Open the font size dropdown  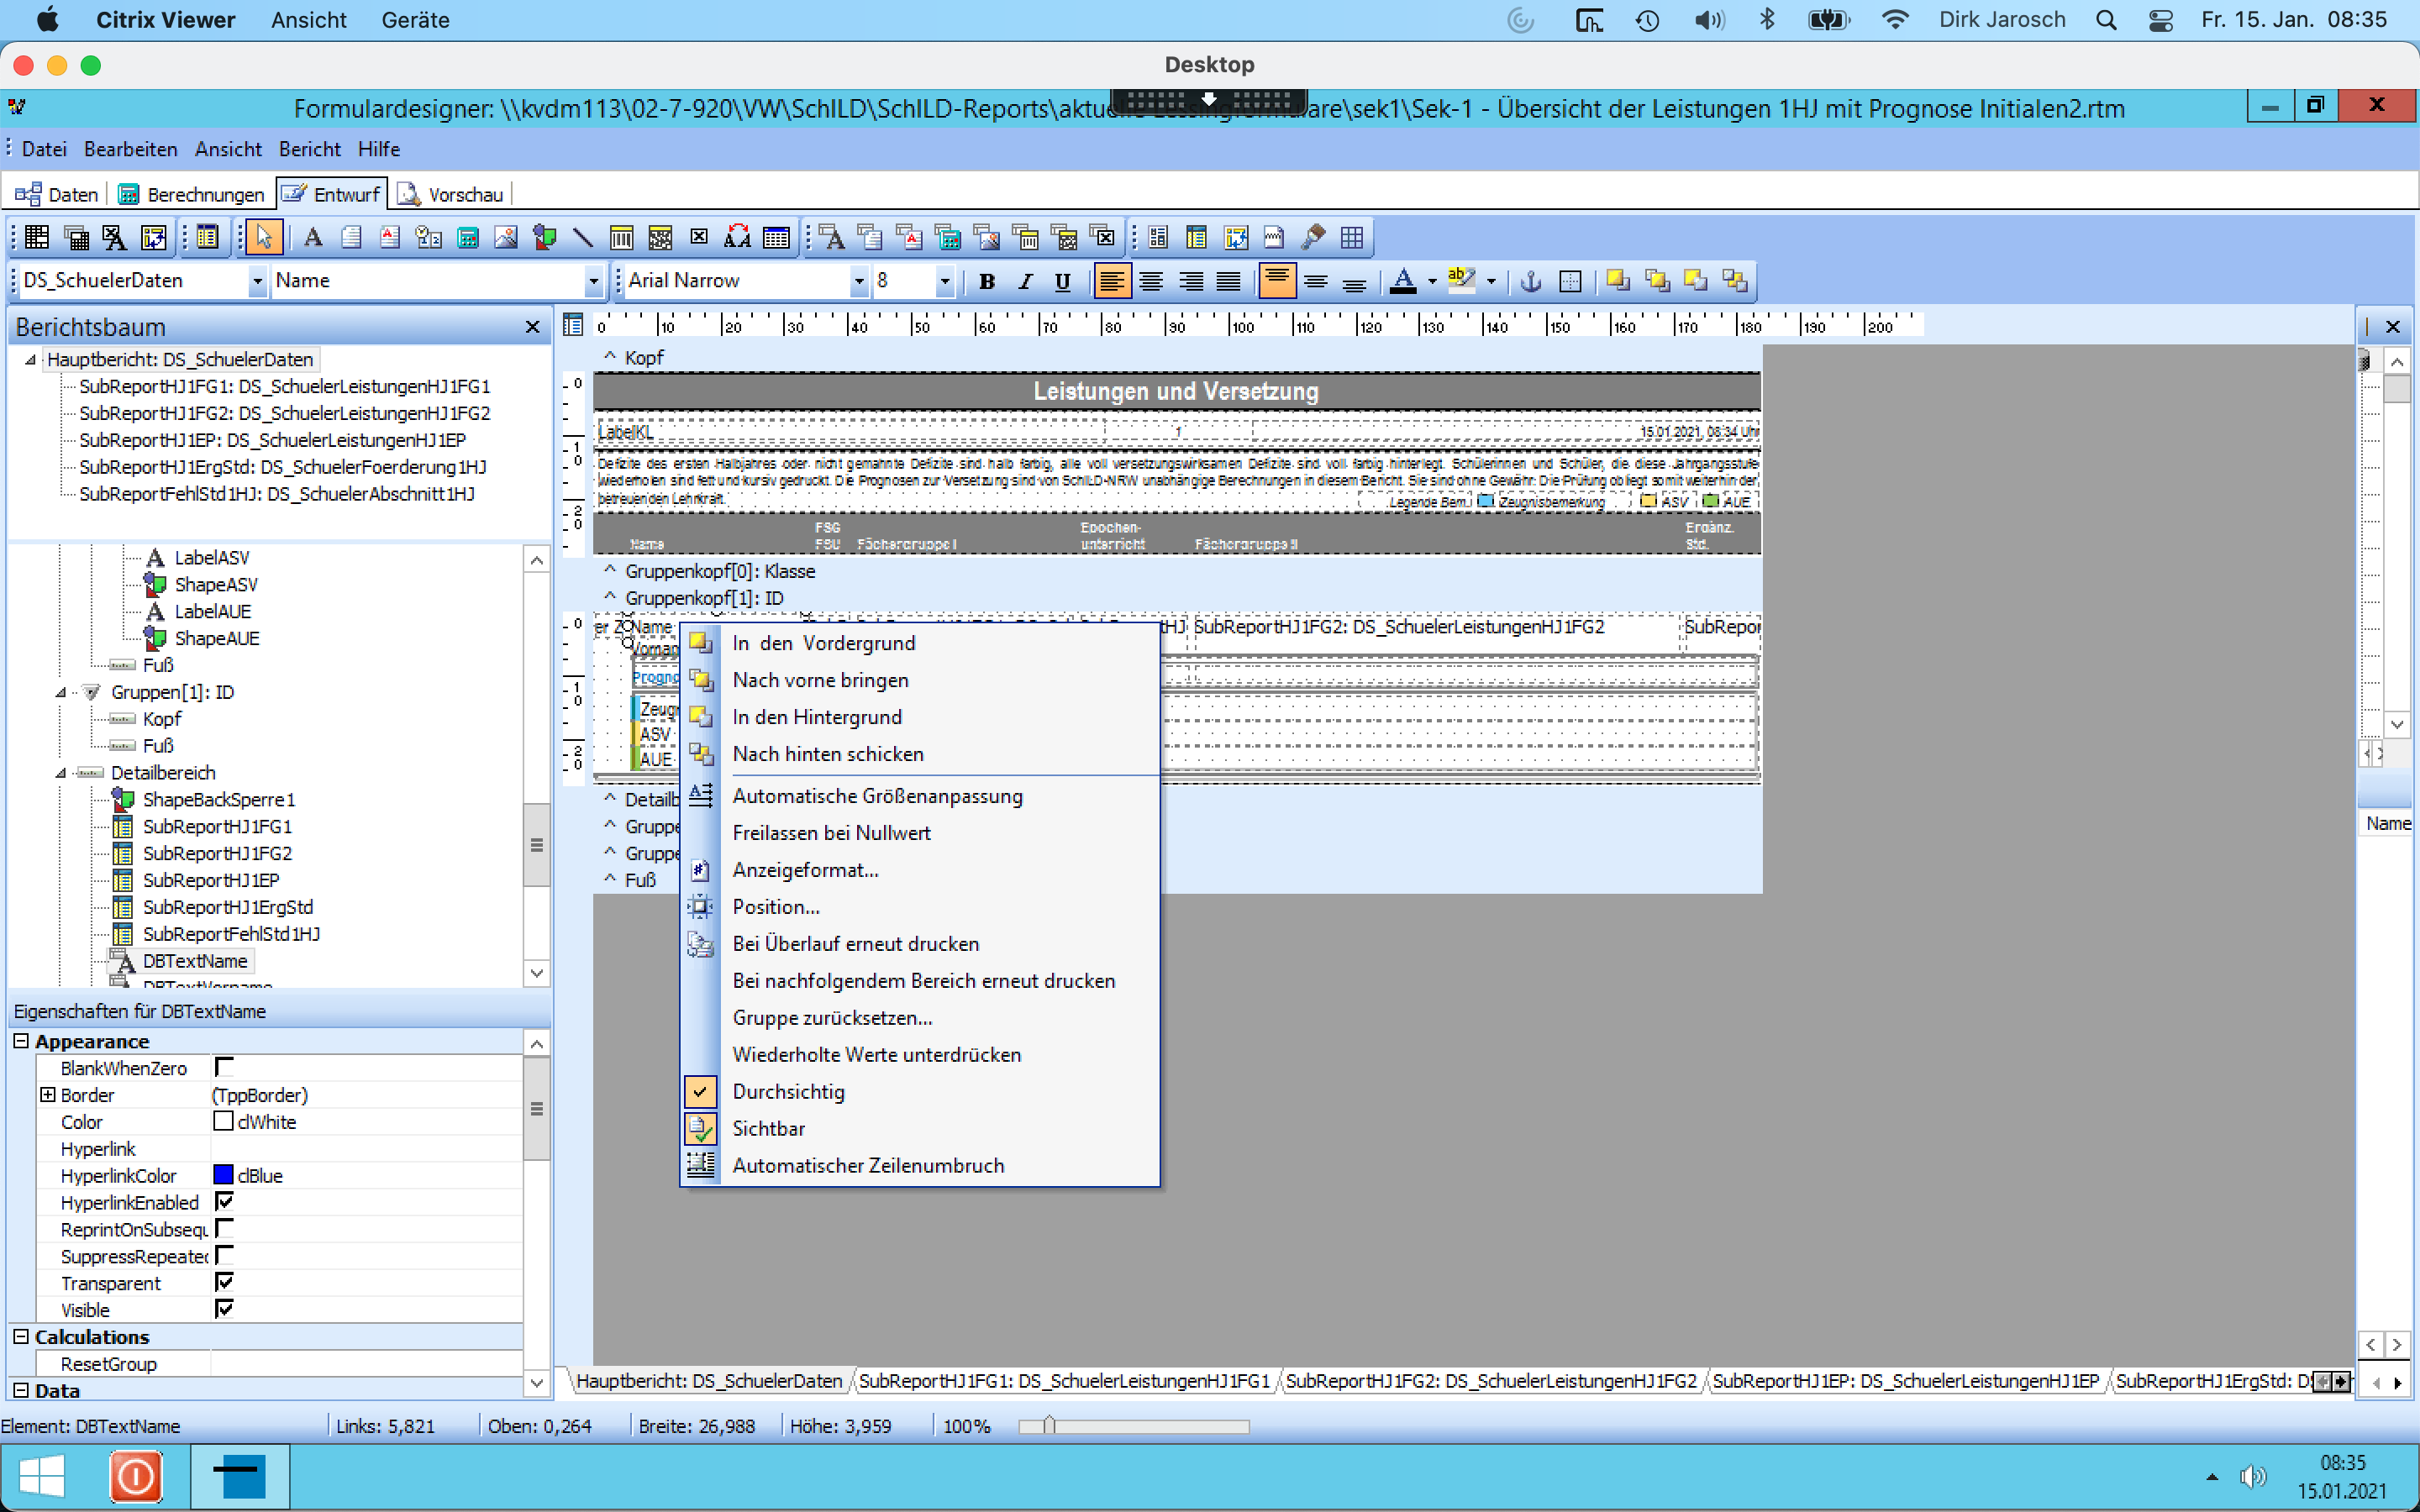(944, 282)
